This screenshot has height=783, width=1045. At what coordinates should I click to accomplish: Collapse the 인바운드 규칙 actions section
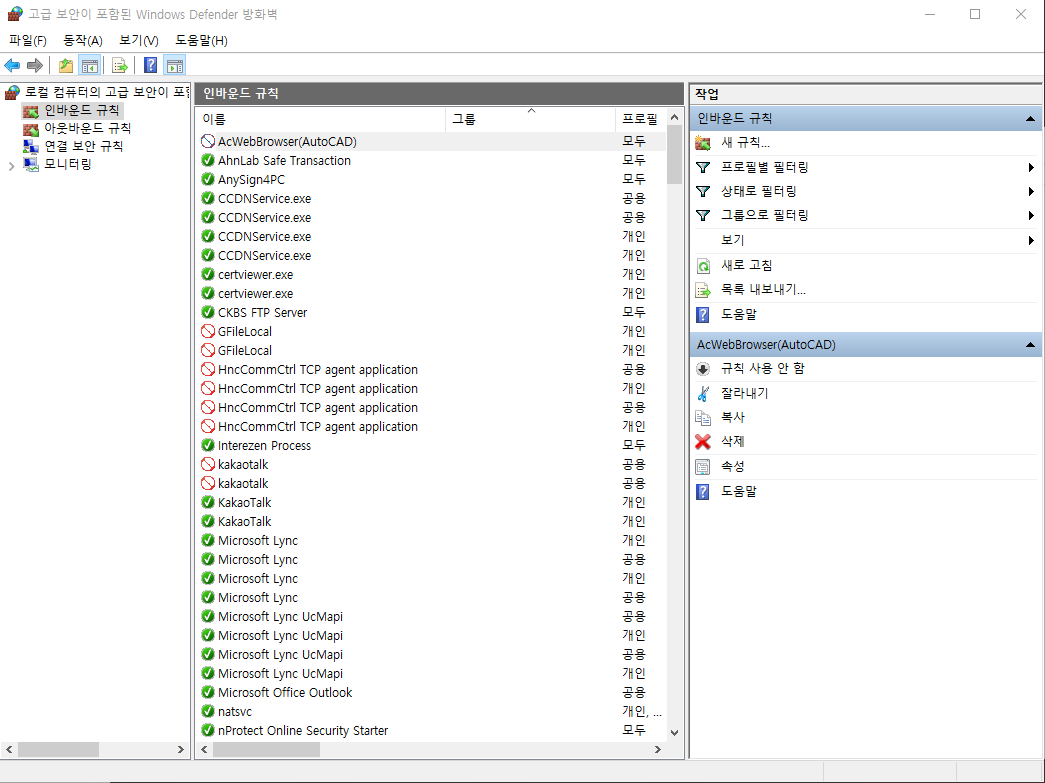point(1030,118)
